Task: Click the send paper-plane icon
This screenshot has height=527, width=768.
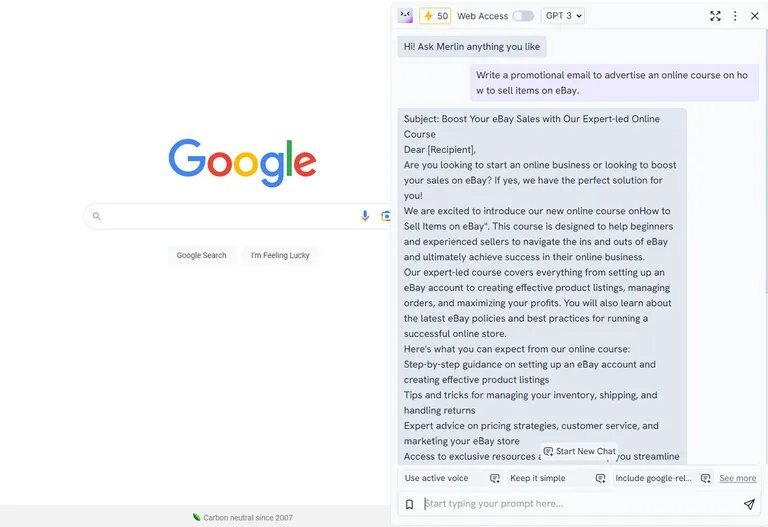Action: tap(749, 504)
